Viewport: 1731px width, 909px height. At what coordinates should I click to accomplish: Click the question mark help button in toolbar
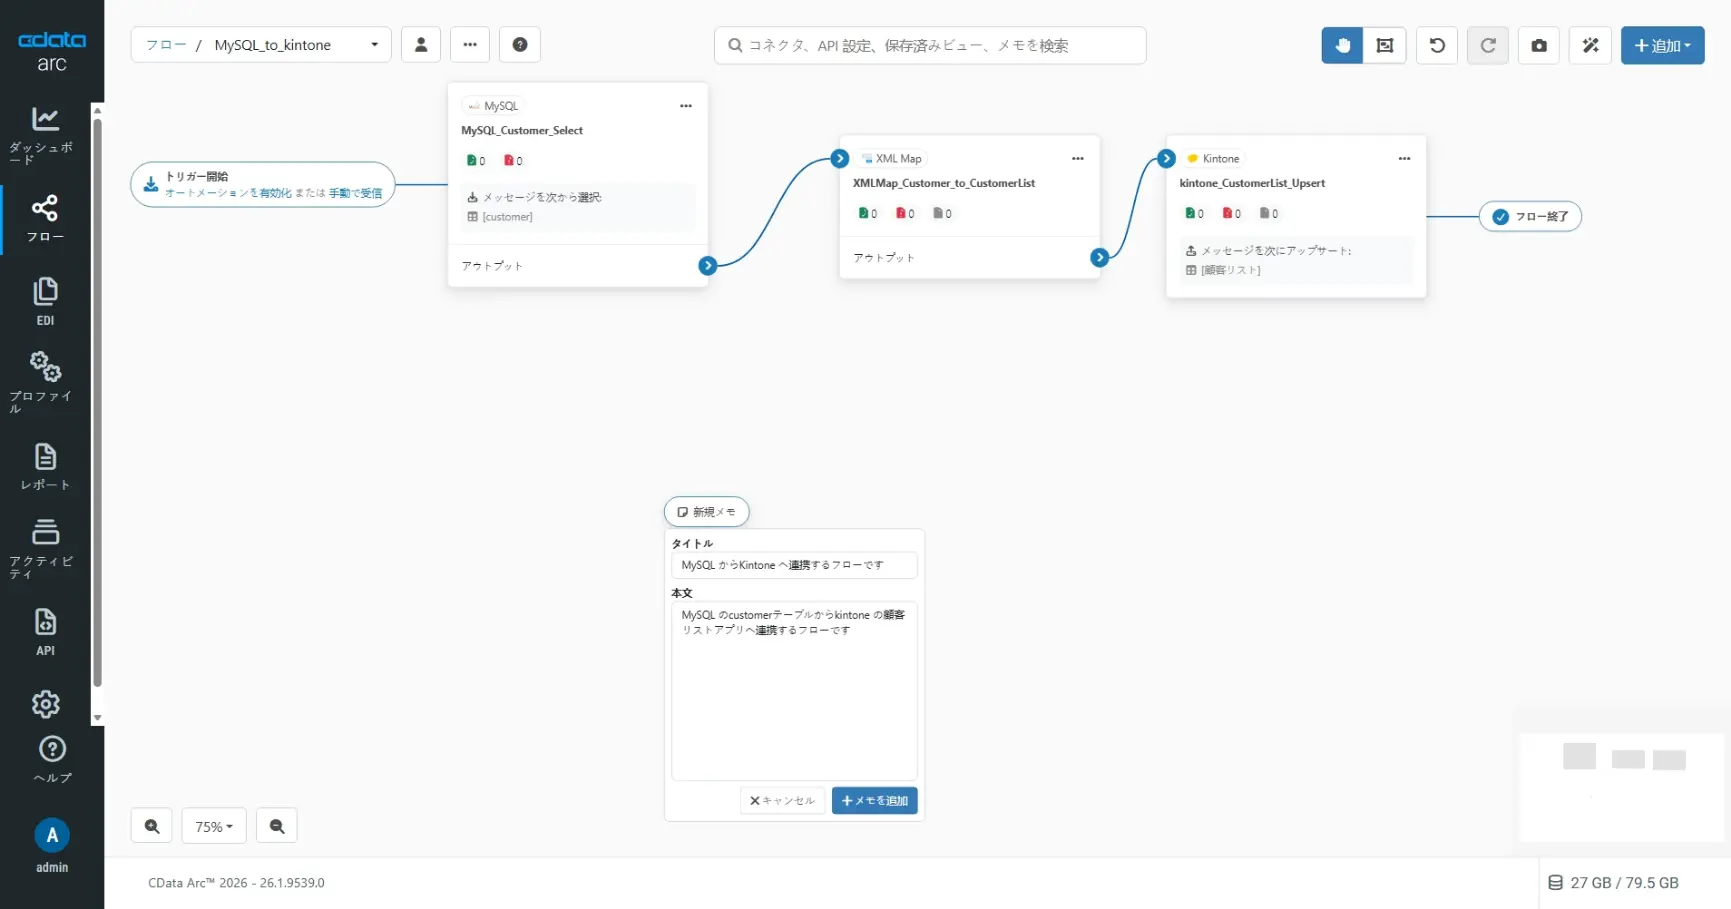click(x=520, y=45)
